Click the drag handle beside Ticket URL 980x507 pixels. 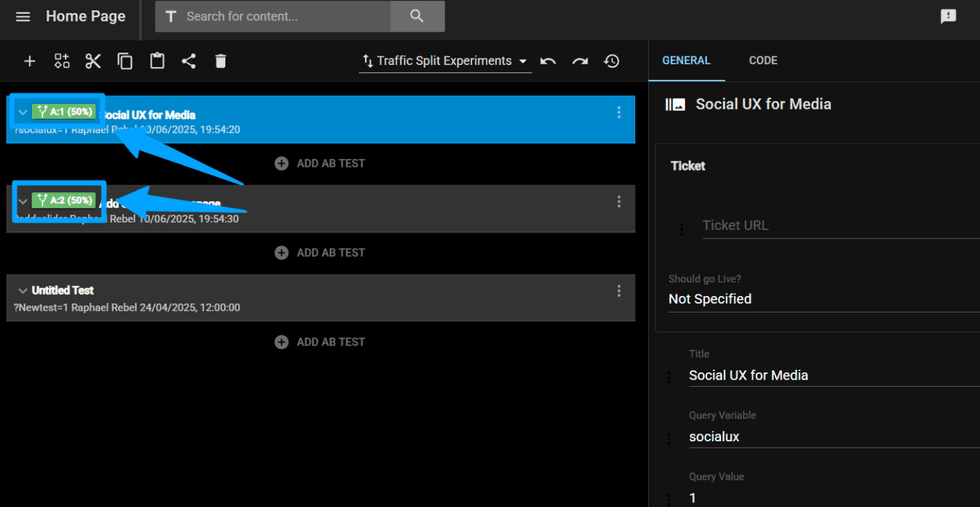coord(682,229)
